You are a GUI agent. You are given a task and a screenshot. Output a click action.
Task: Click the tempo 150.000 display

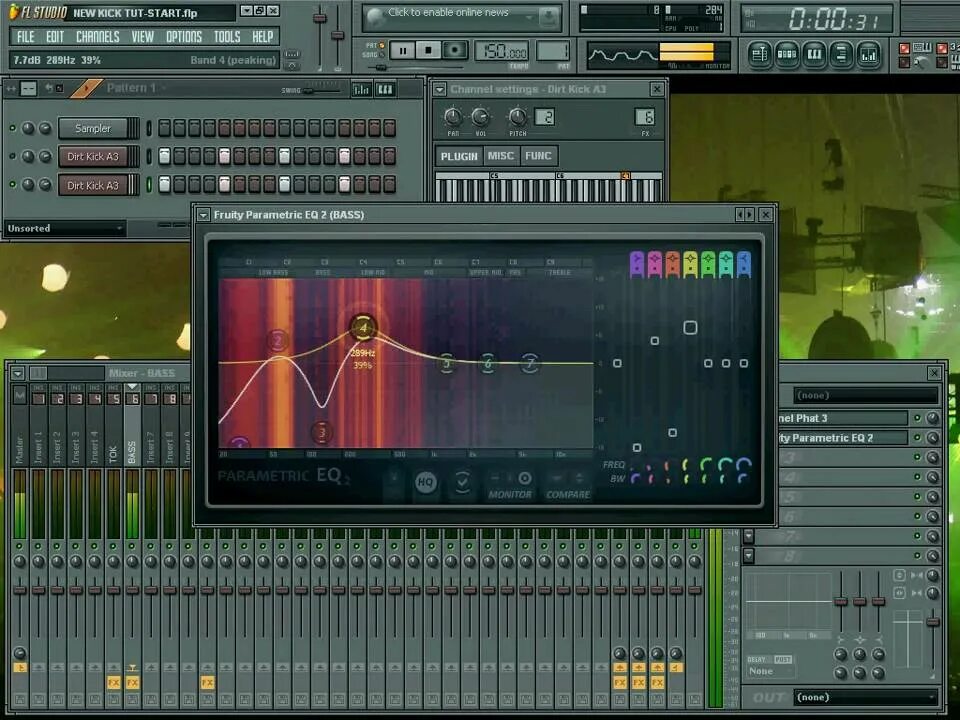click(502, 51)
